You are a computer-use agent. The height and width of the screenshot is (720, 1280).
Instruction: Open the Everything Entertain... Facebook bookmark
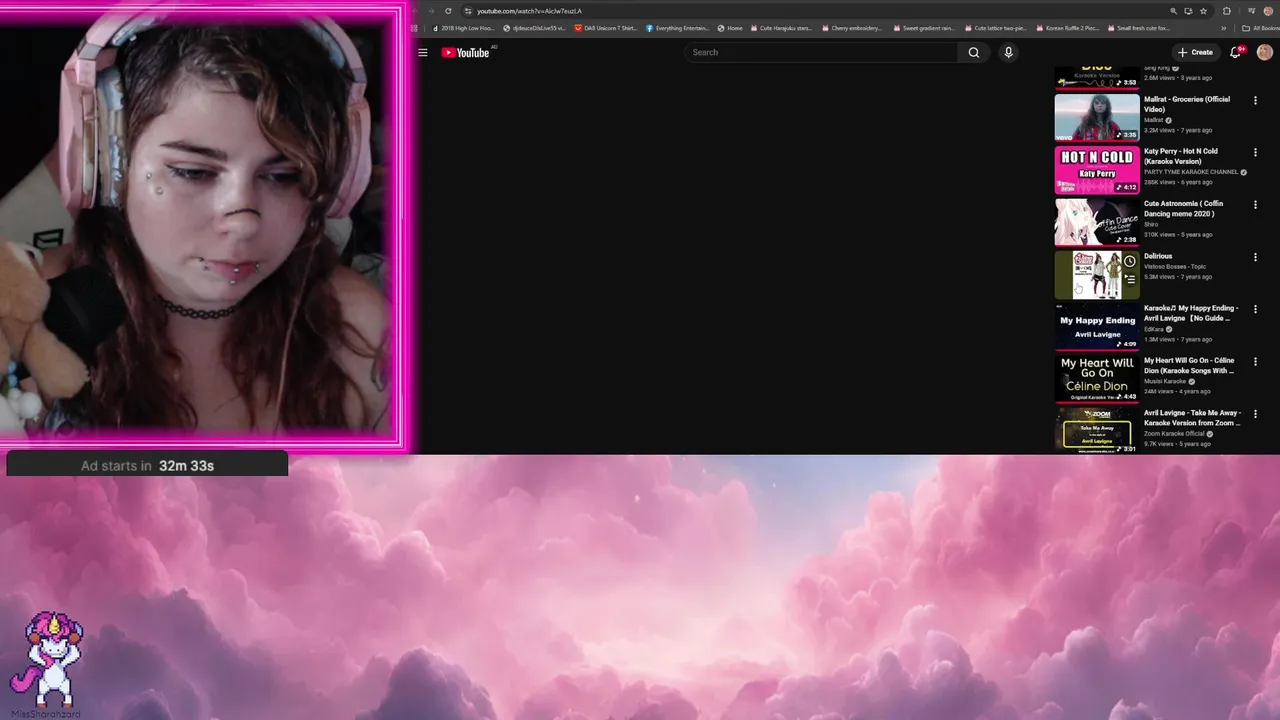678,28
